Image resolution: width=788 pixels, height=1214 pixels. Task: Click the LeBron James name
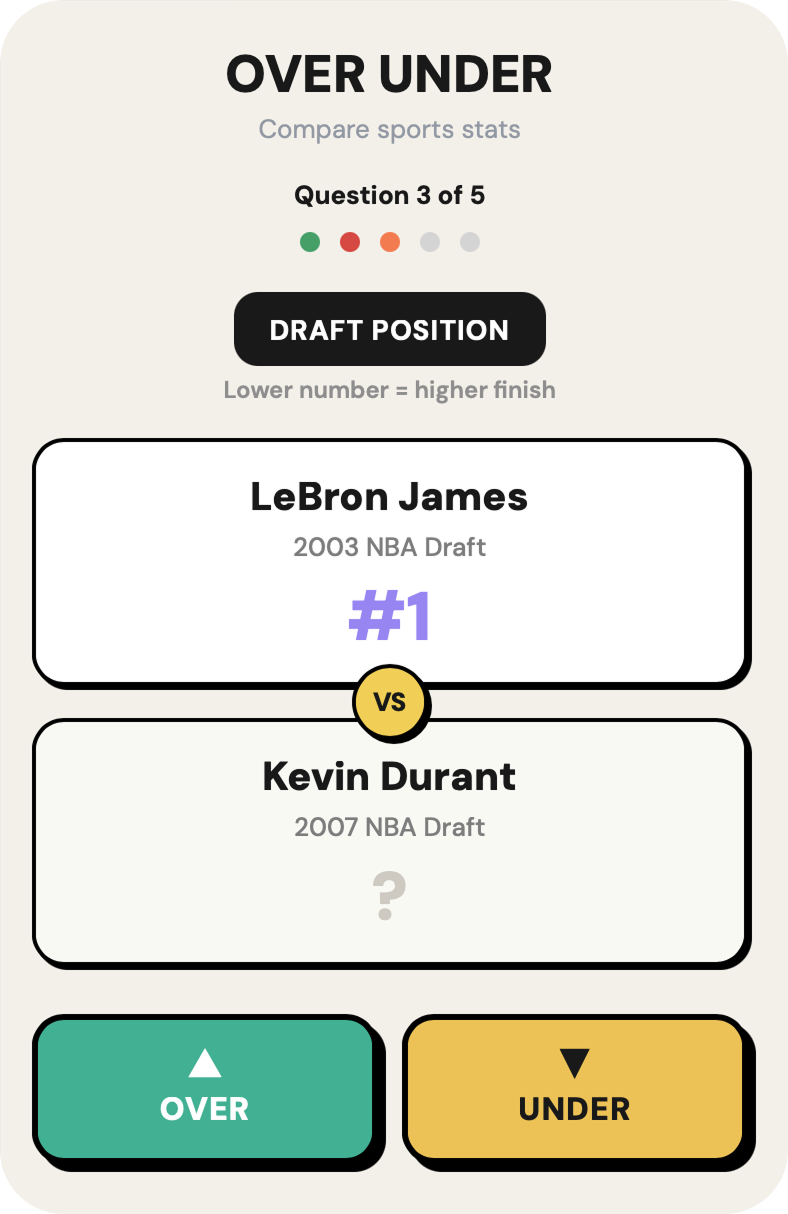[x=390, y=497]
